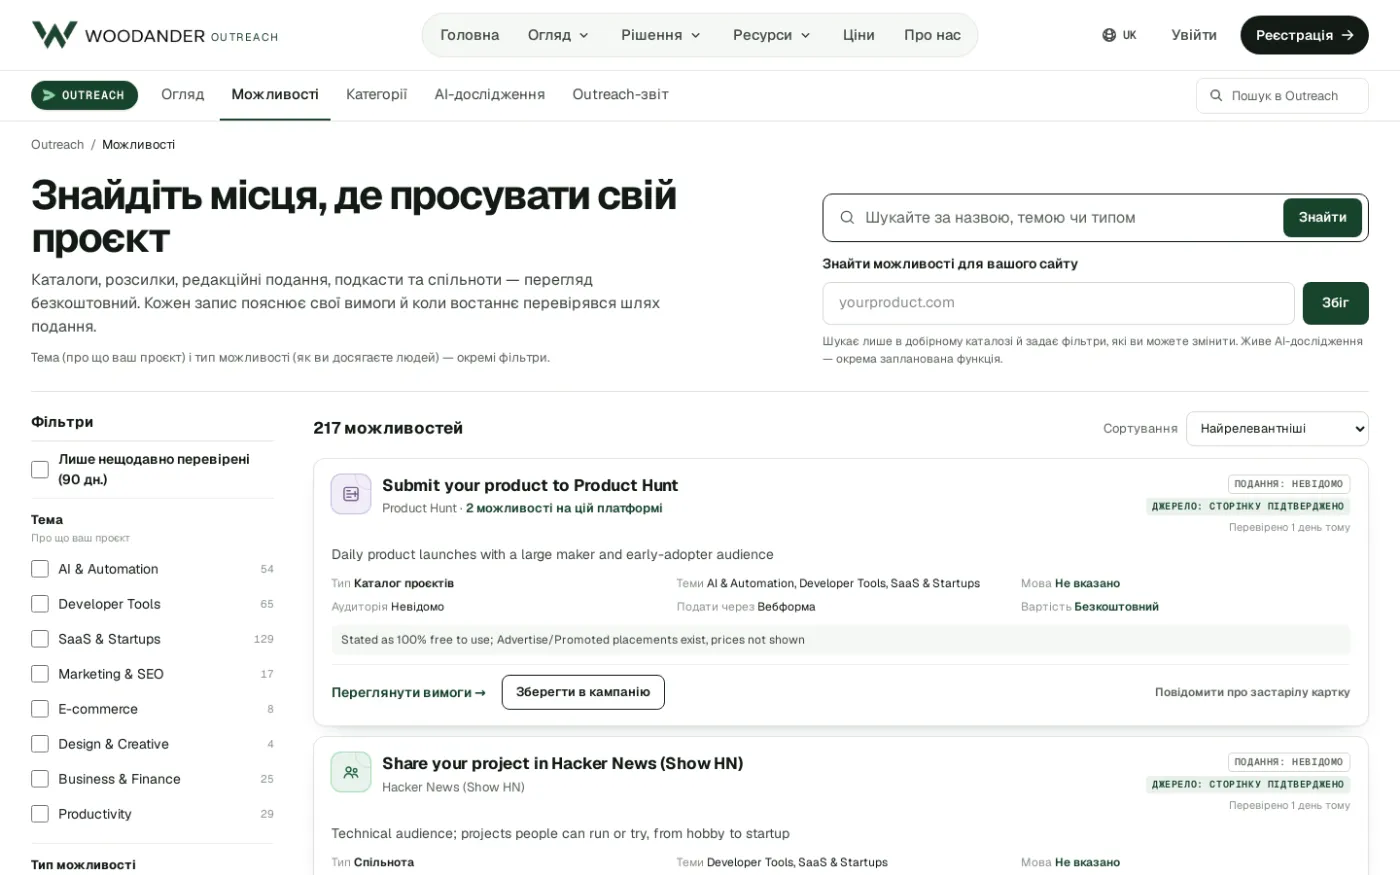The width and height of the screenshot is (1400, 875).
Task: Click the Hacker News community icon
Action: (x=351, y=772)
